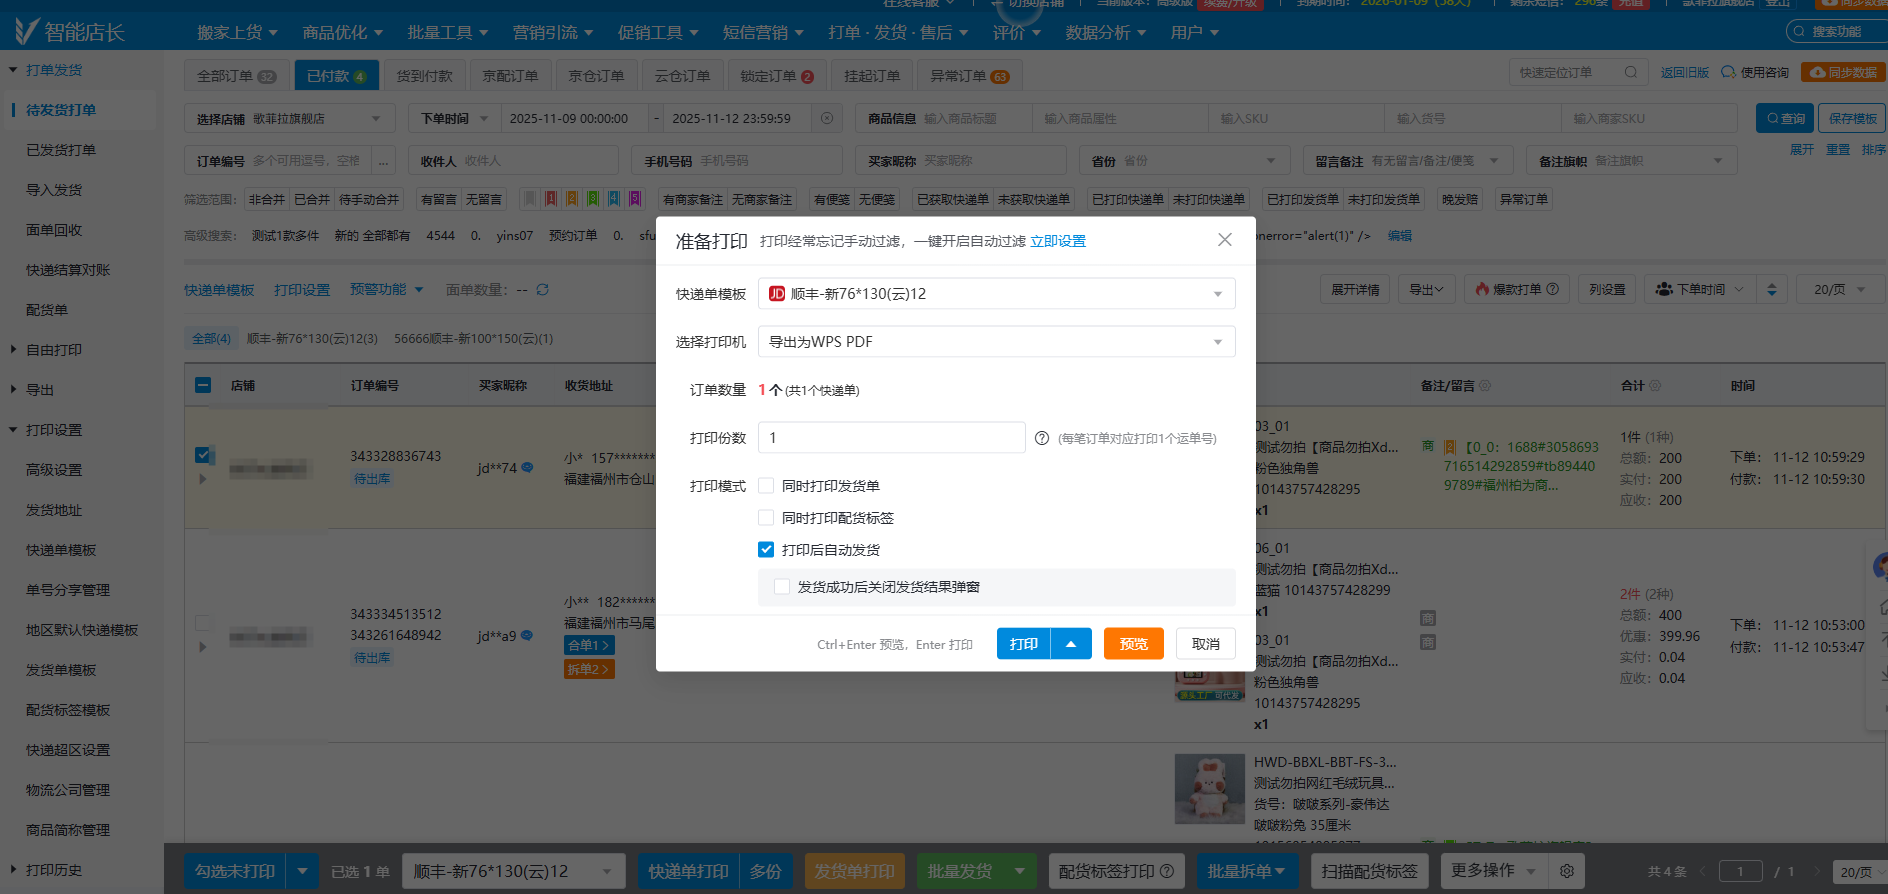The height and width of the screenshot is (894, 1888).
Task: Uncheck 打印后自动发货 checkbox
Action: (x=766, y=550)
